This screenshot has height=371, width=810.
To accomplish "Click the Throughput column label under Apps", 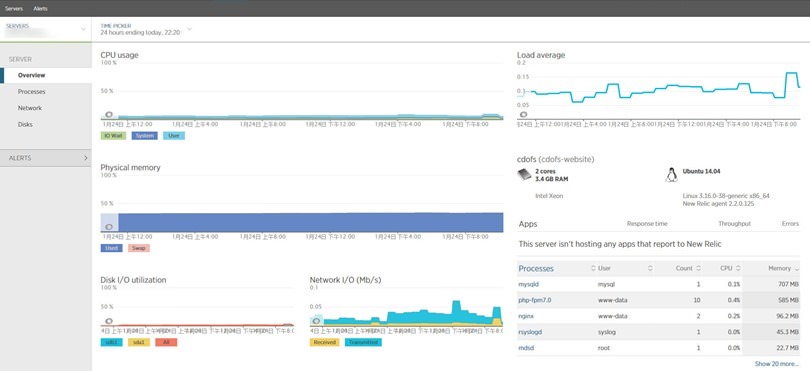I will pyautogui.click(x=734, y=224).
